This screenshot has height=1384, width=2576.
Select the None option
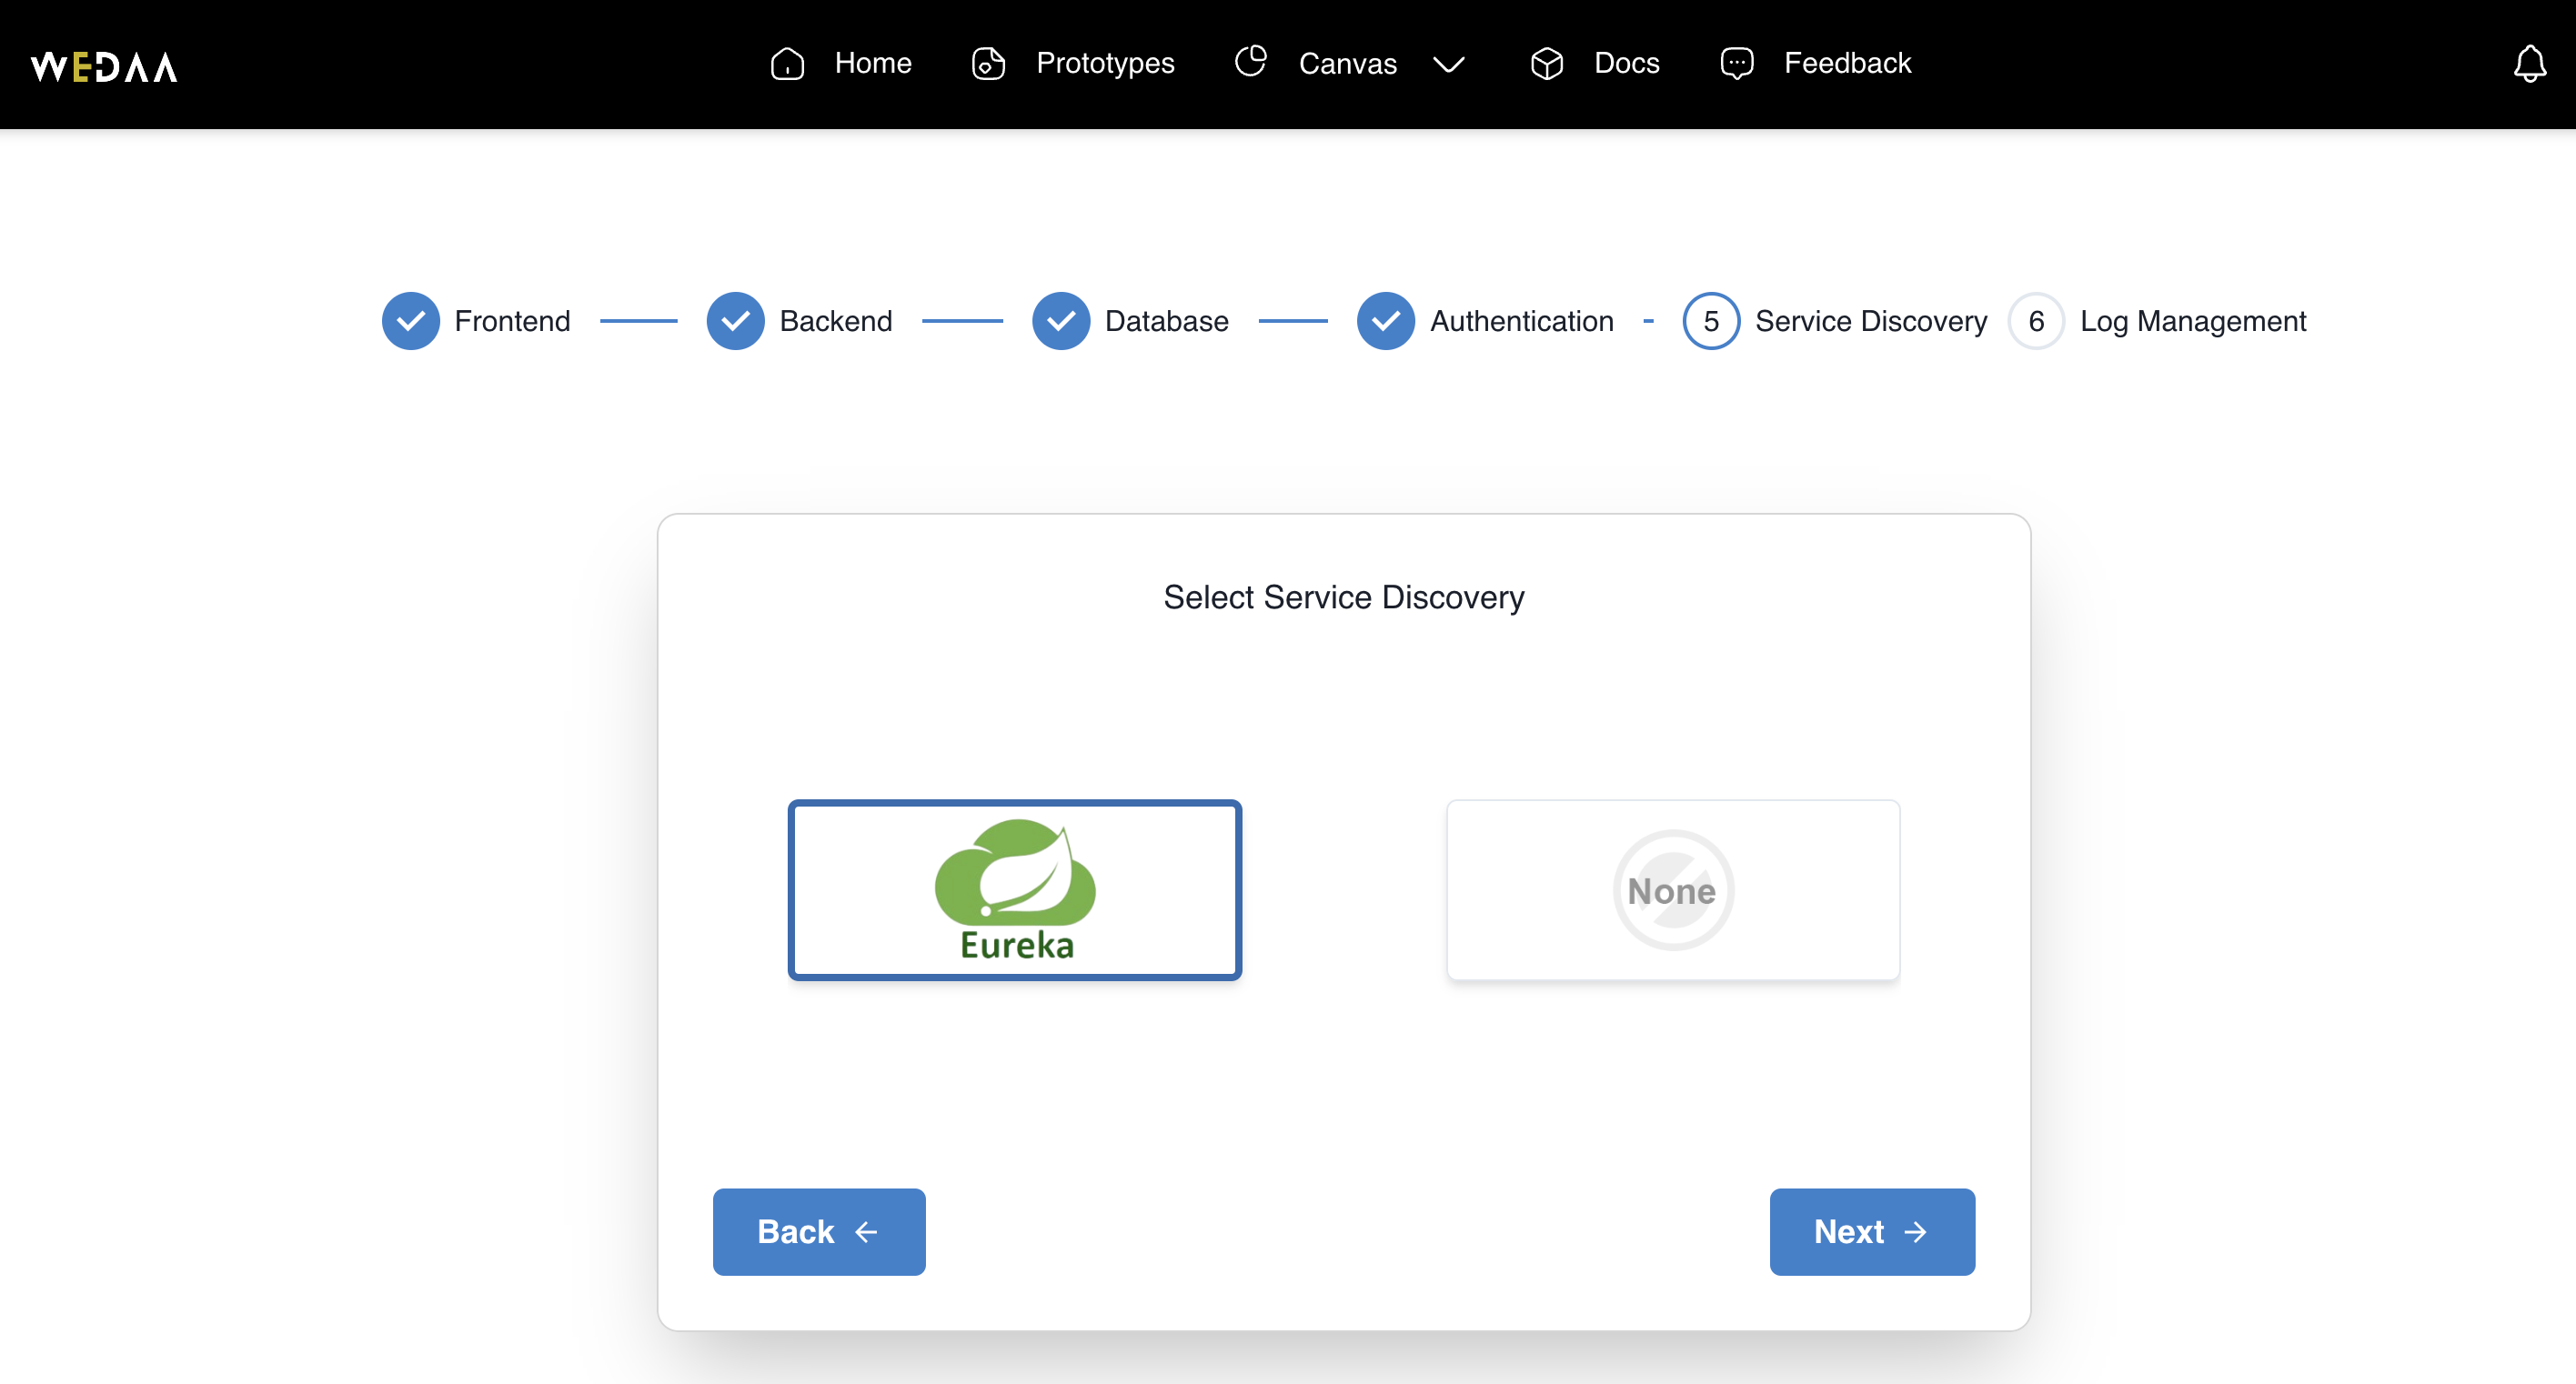pos(1673,889)
